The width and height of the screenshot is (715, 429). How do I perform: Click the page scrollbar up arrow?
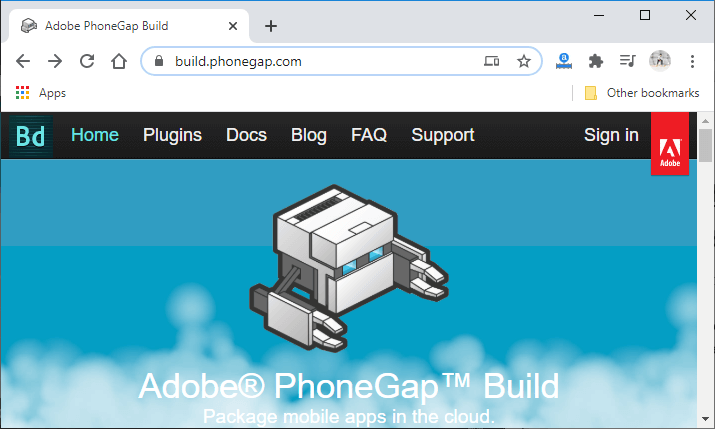click(705, 121)
